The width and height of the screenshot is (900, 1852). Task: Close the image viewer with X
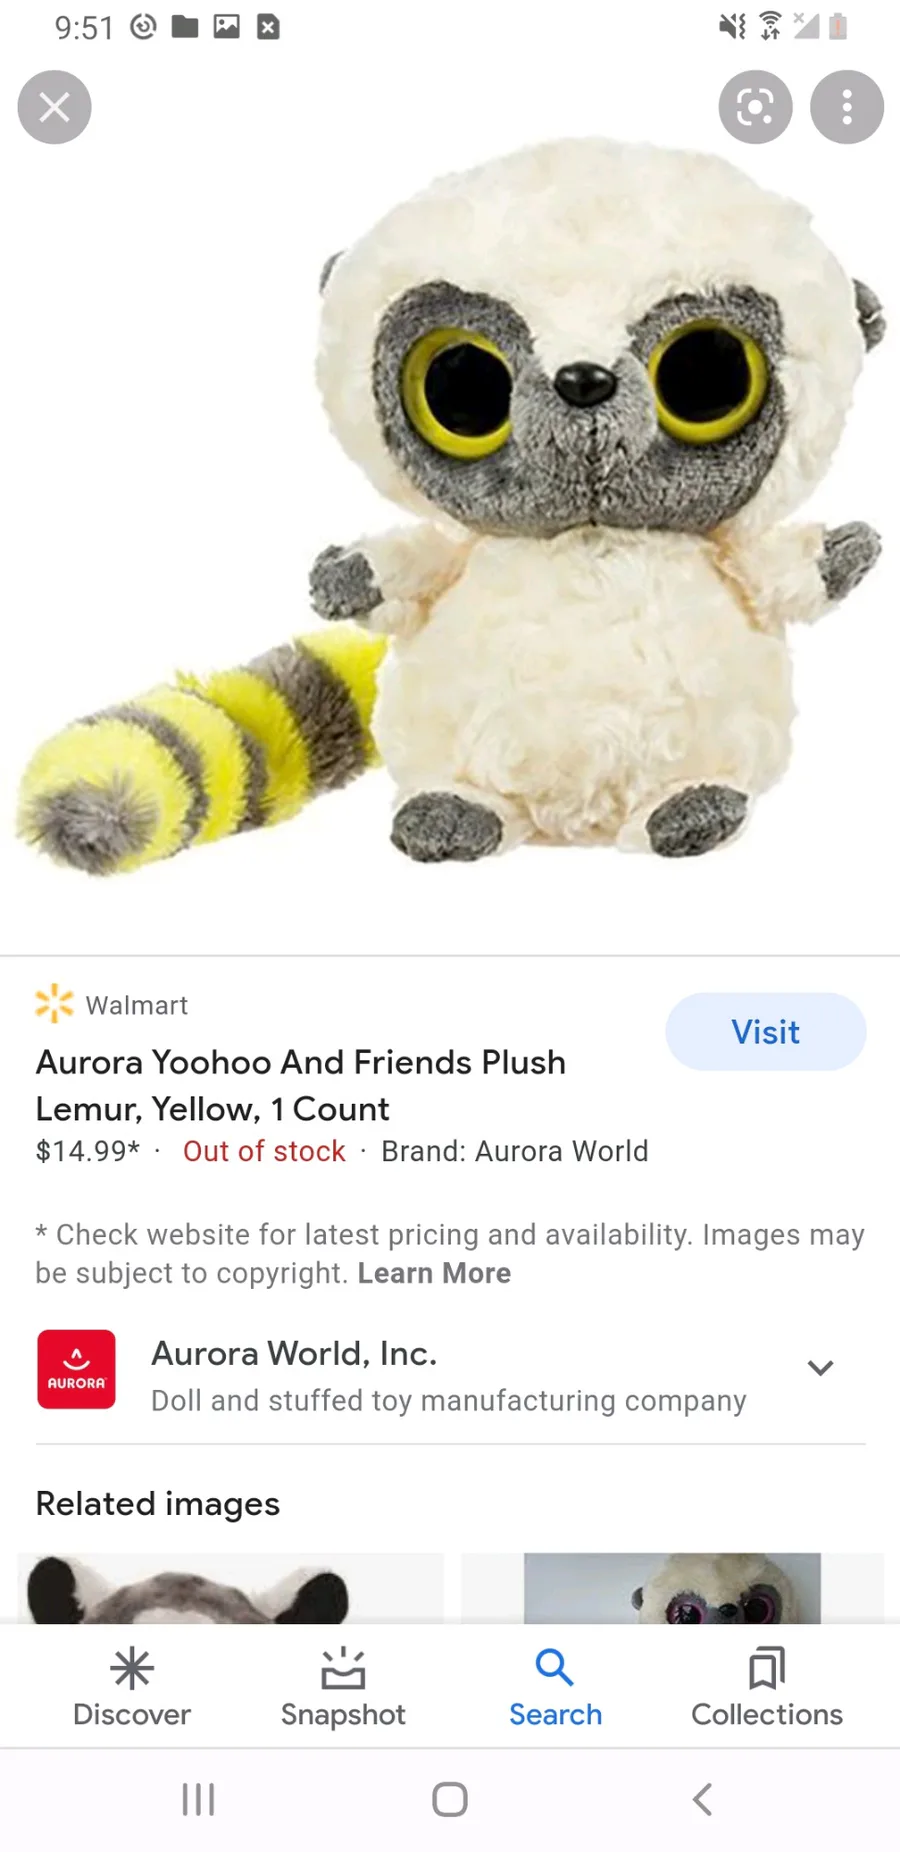tap(55, 107)
